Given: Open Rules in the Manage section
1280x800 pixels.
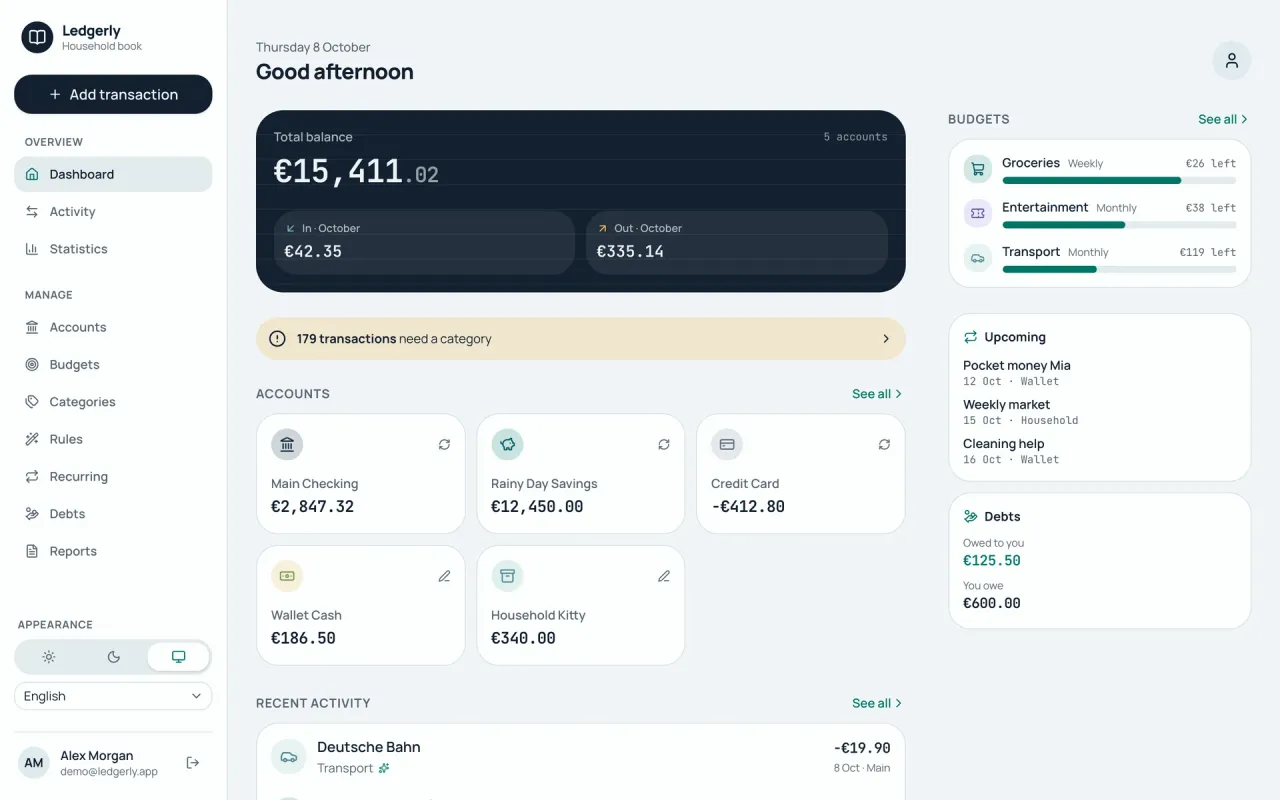Looking at the screenshot, I should tap(113, 439).
